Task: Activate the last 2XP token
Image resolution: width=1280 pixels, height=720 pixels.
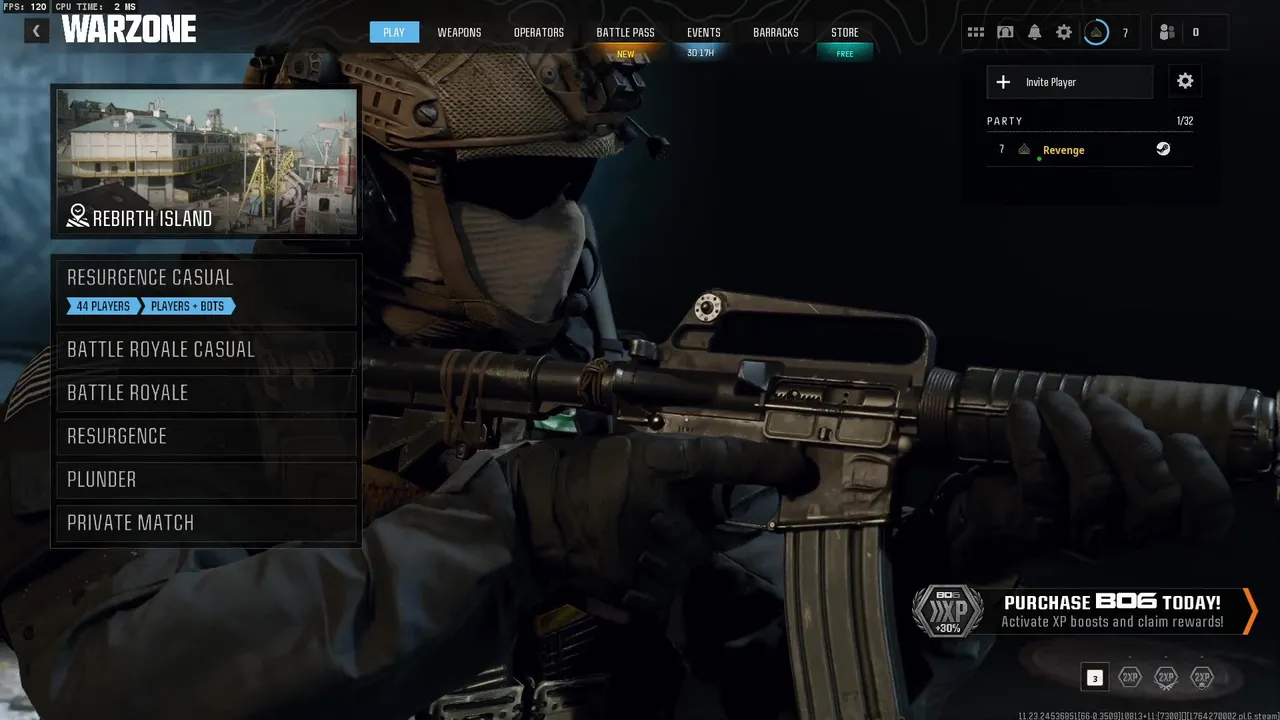Action: [1202, 678]
